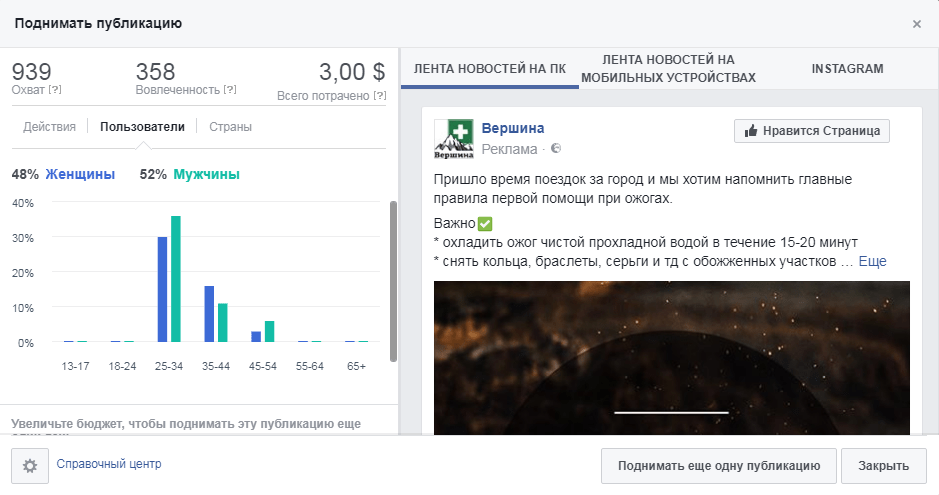Click the 25-34 age axis label

(x=169, y=366)
